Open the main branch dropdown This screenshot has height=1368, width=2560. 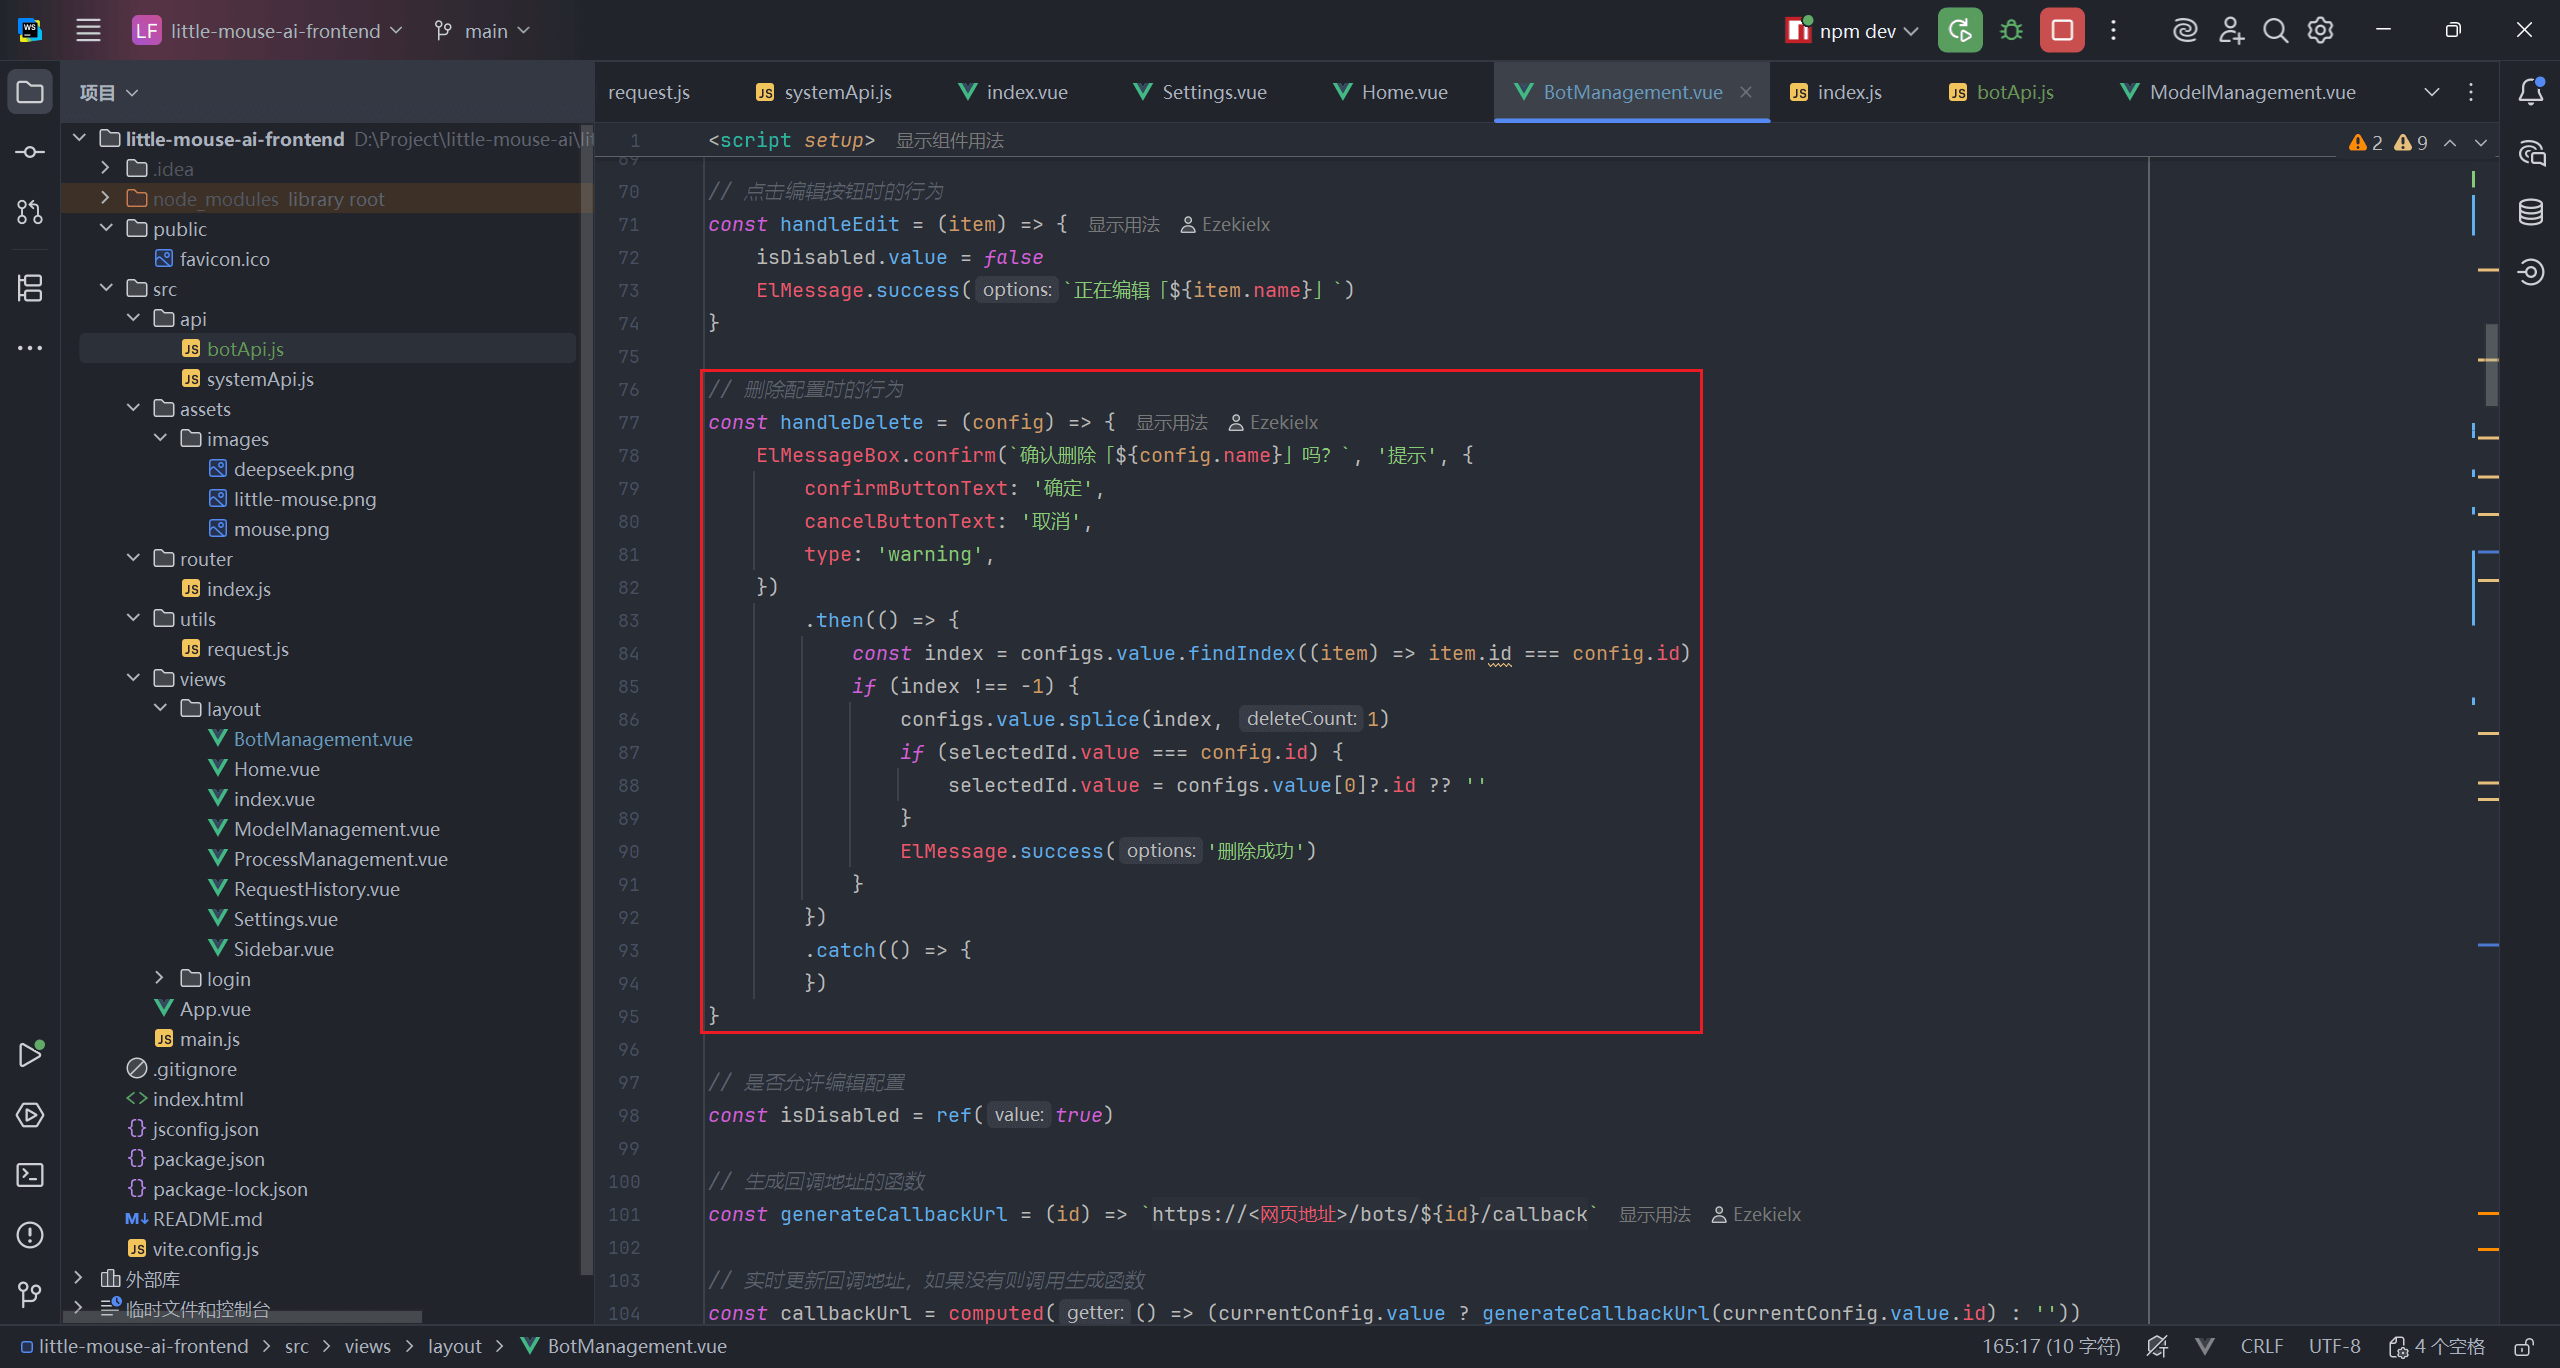[x=484, y=31]
